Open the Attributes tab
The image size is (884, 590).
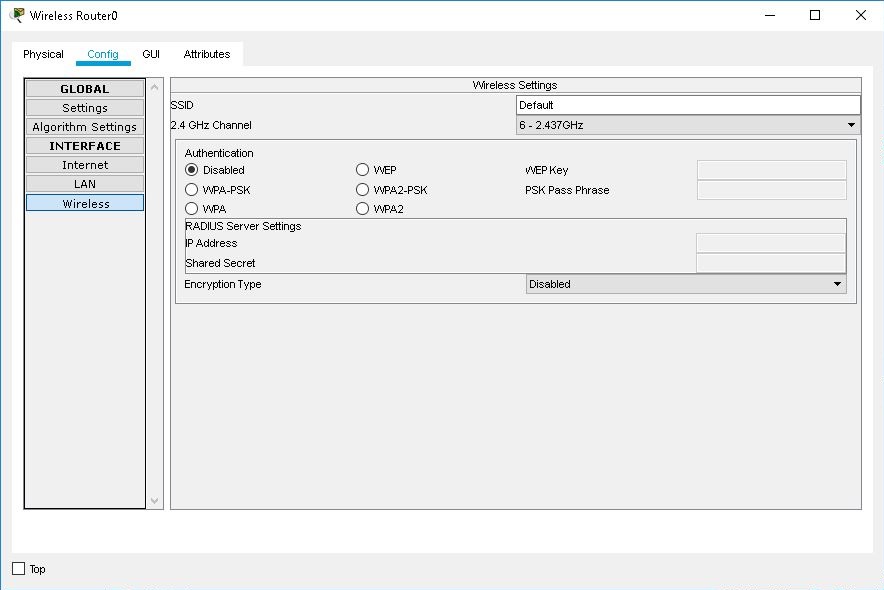[206, 54]
